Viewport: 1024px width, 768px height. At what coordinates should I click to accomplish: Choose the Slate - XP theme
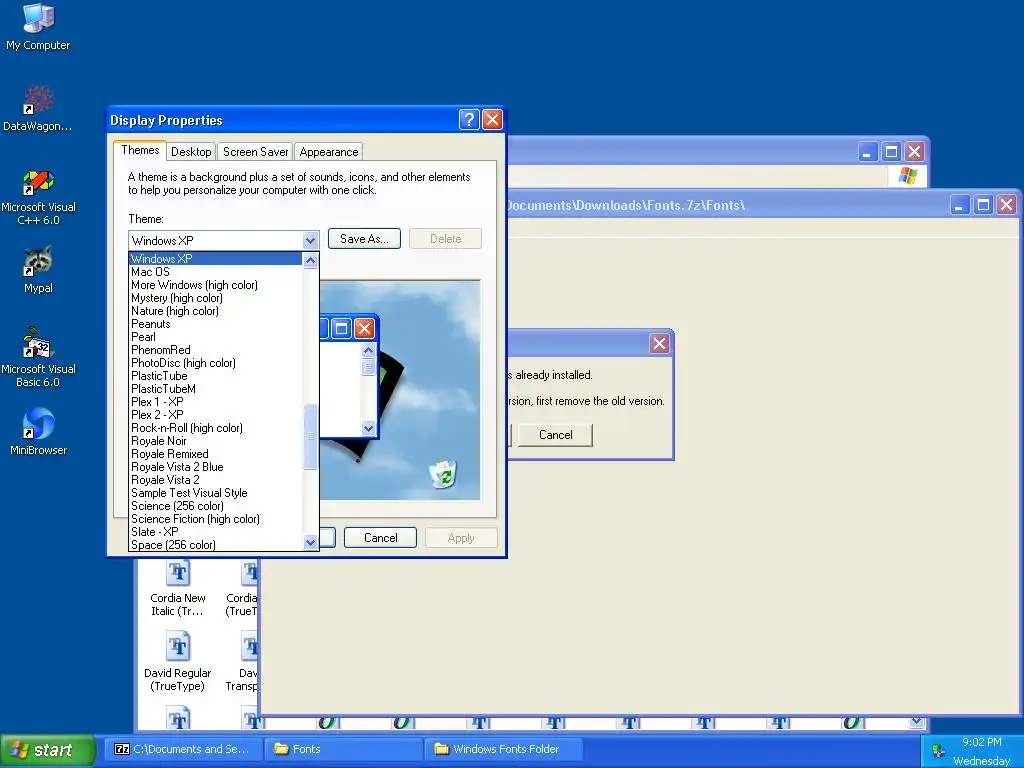(x=216, y=532)
